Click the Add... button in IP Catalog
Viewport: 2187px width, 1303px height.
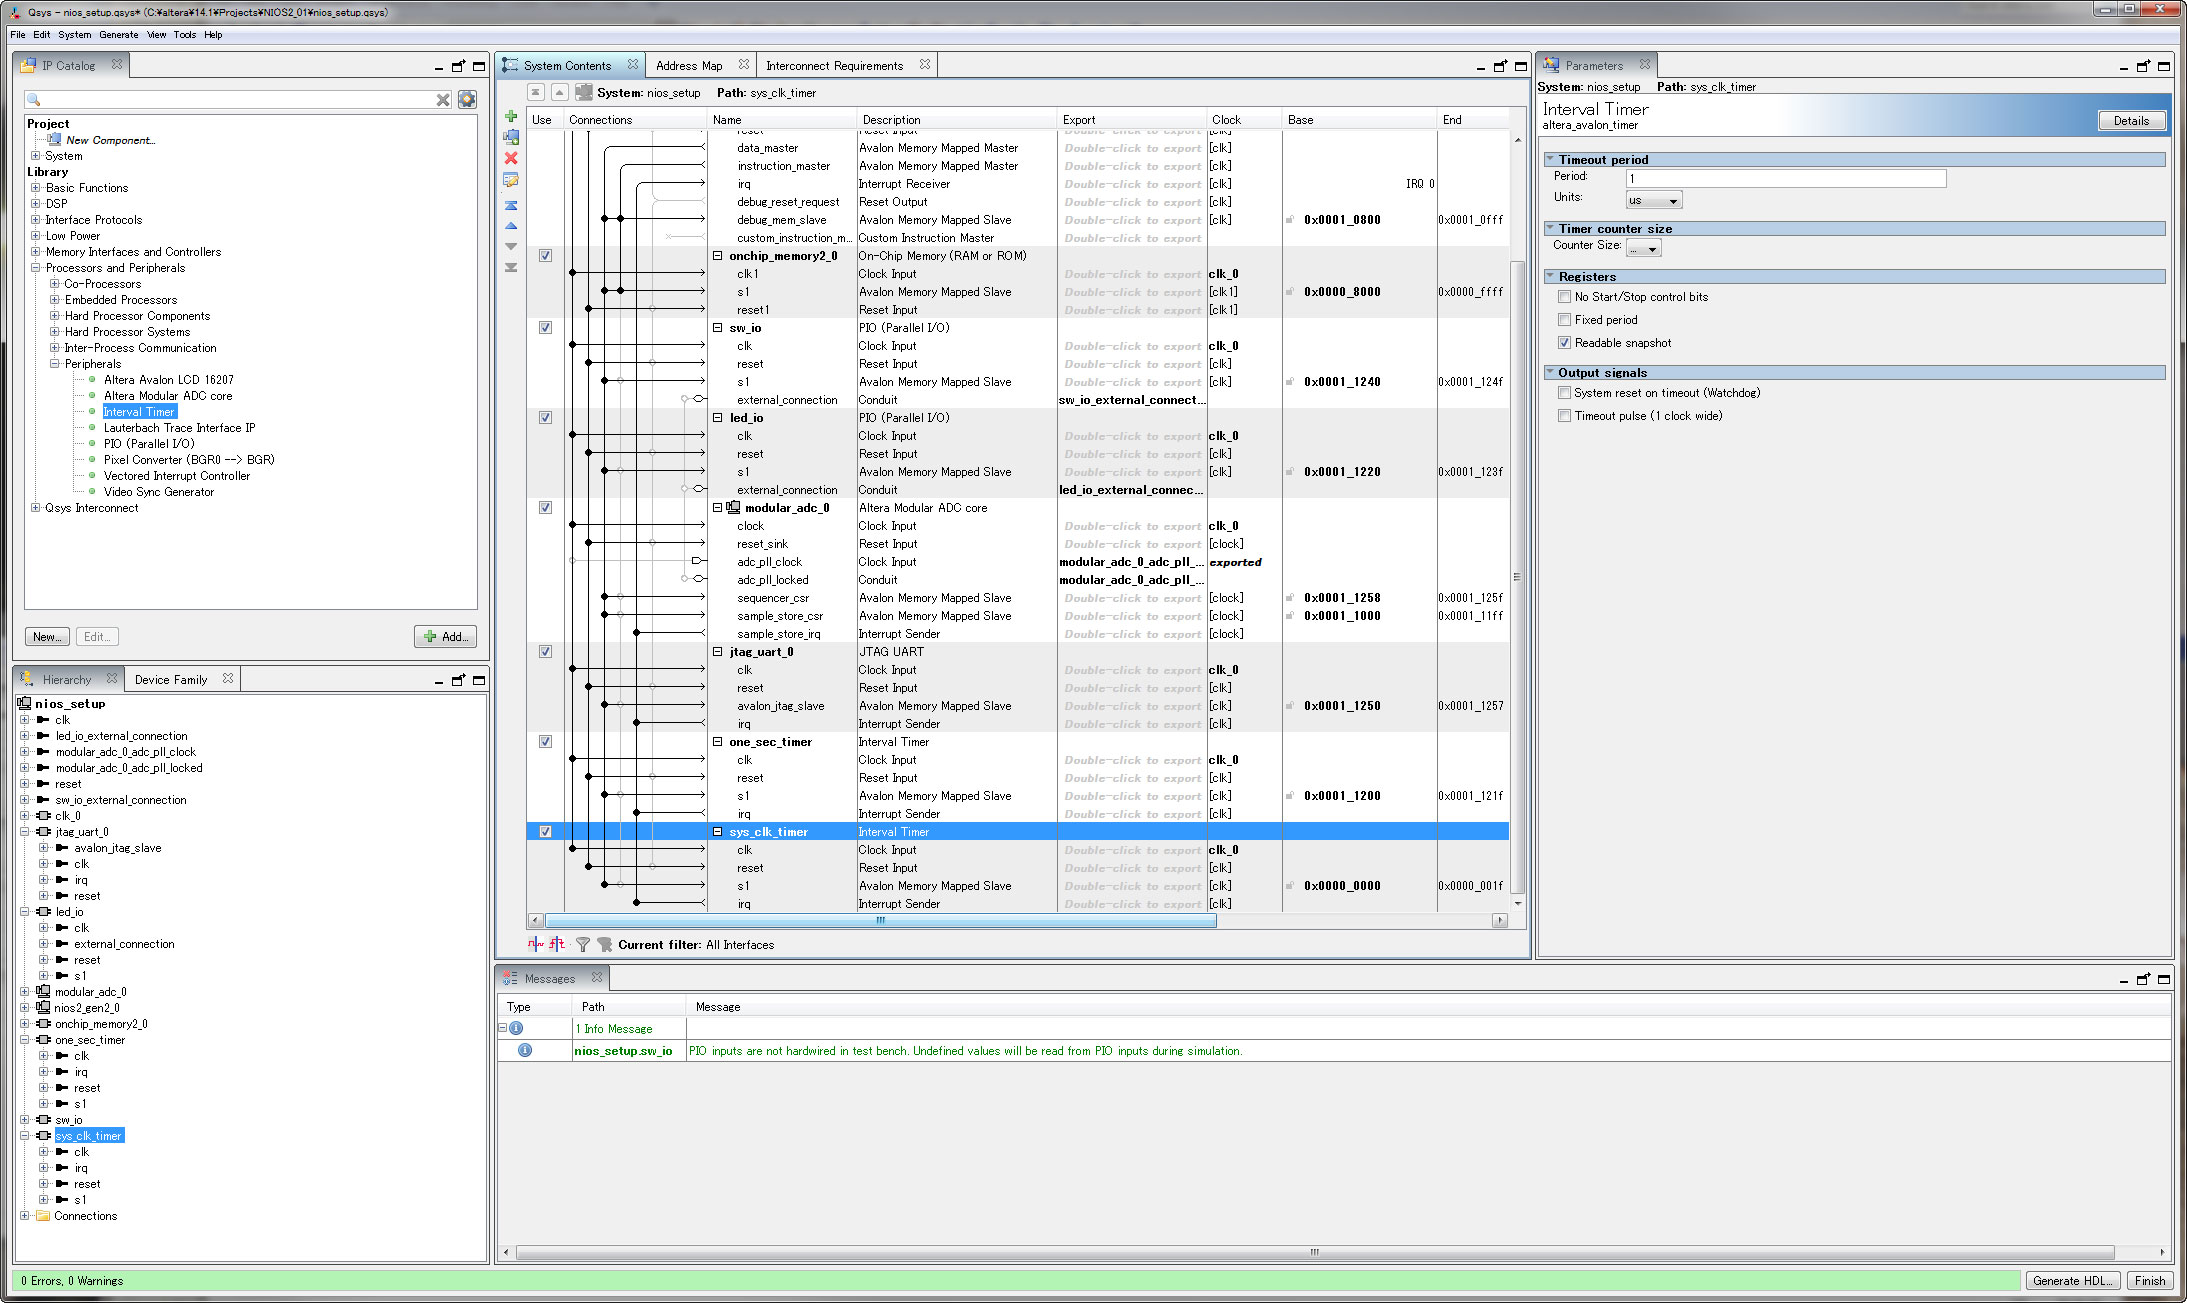click(x=445, y=637)
